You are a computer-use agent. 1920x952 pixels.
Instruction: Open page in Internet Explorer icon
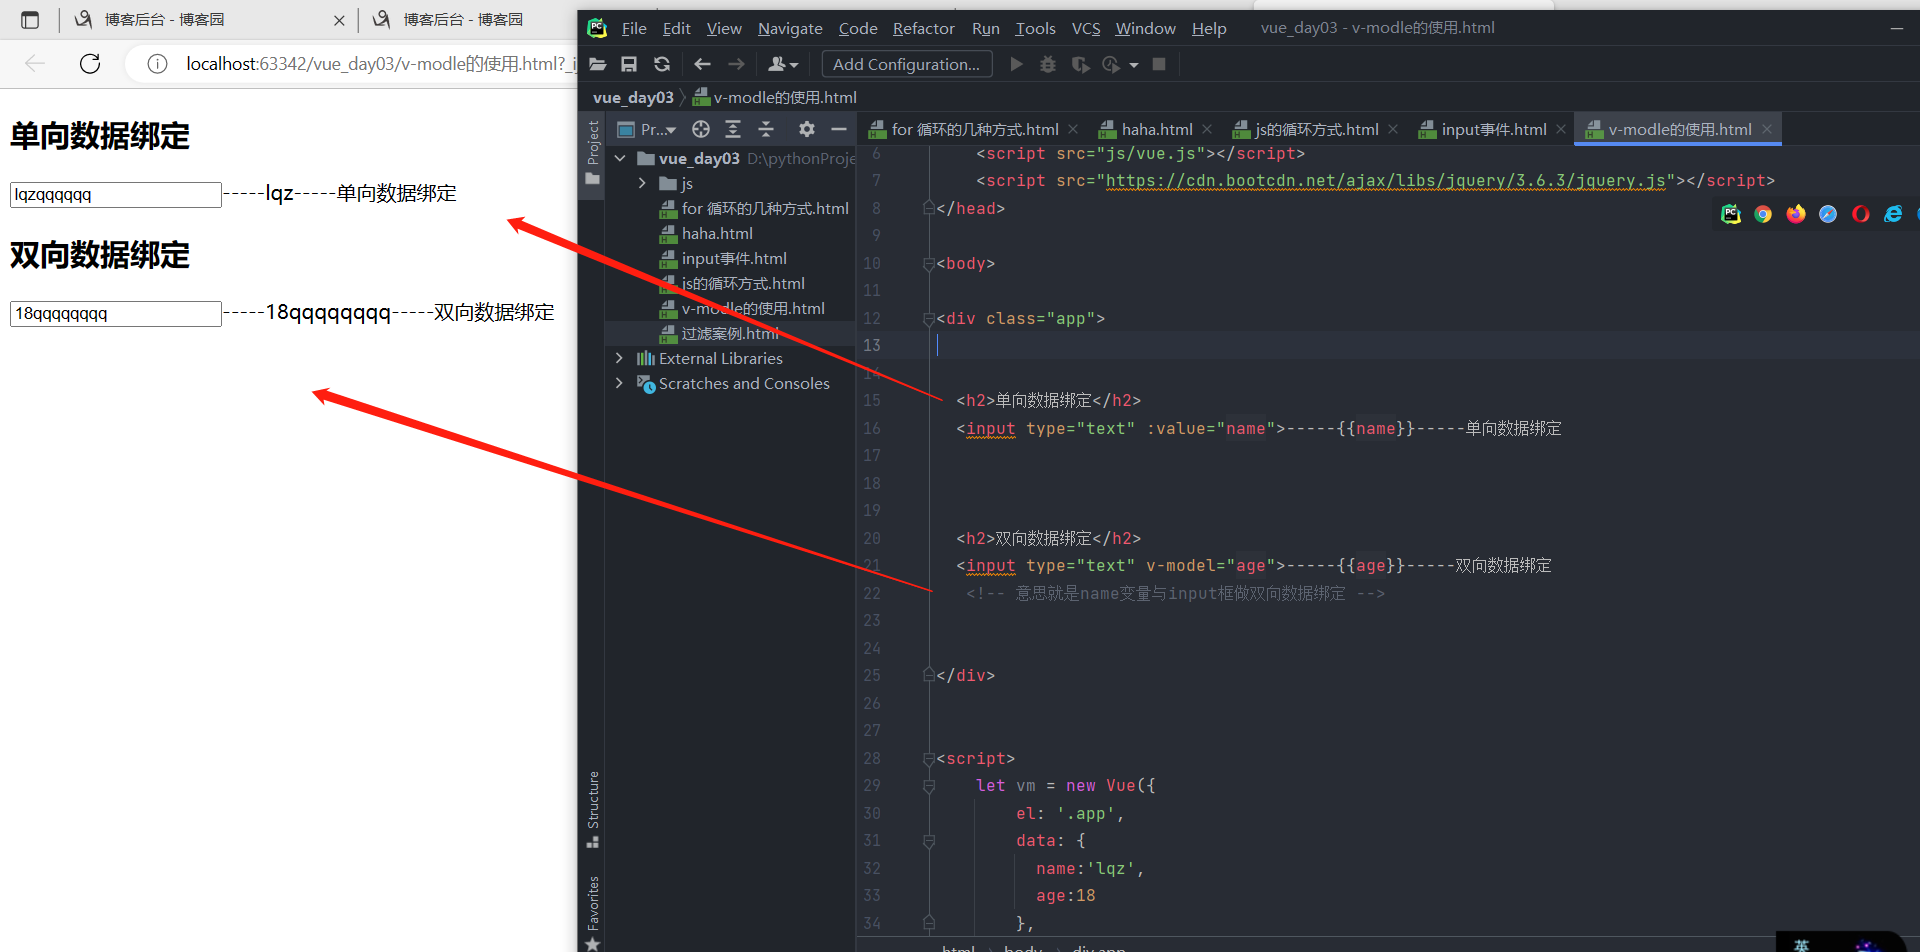(1893, 214)
